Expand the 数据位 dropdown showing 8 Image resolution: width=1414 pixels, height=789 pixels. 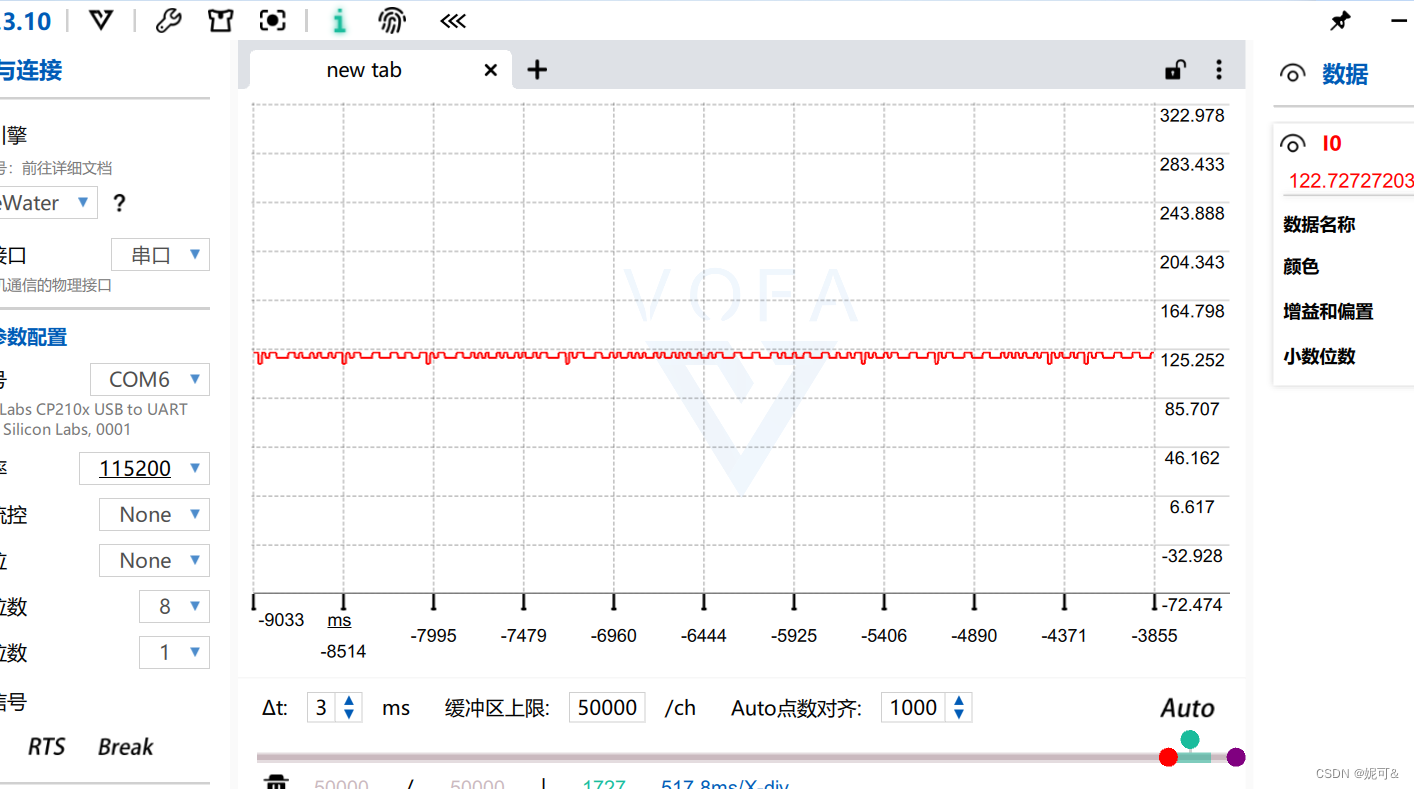click(x=174, y=606)
